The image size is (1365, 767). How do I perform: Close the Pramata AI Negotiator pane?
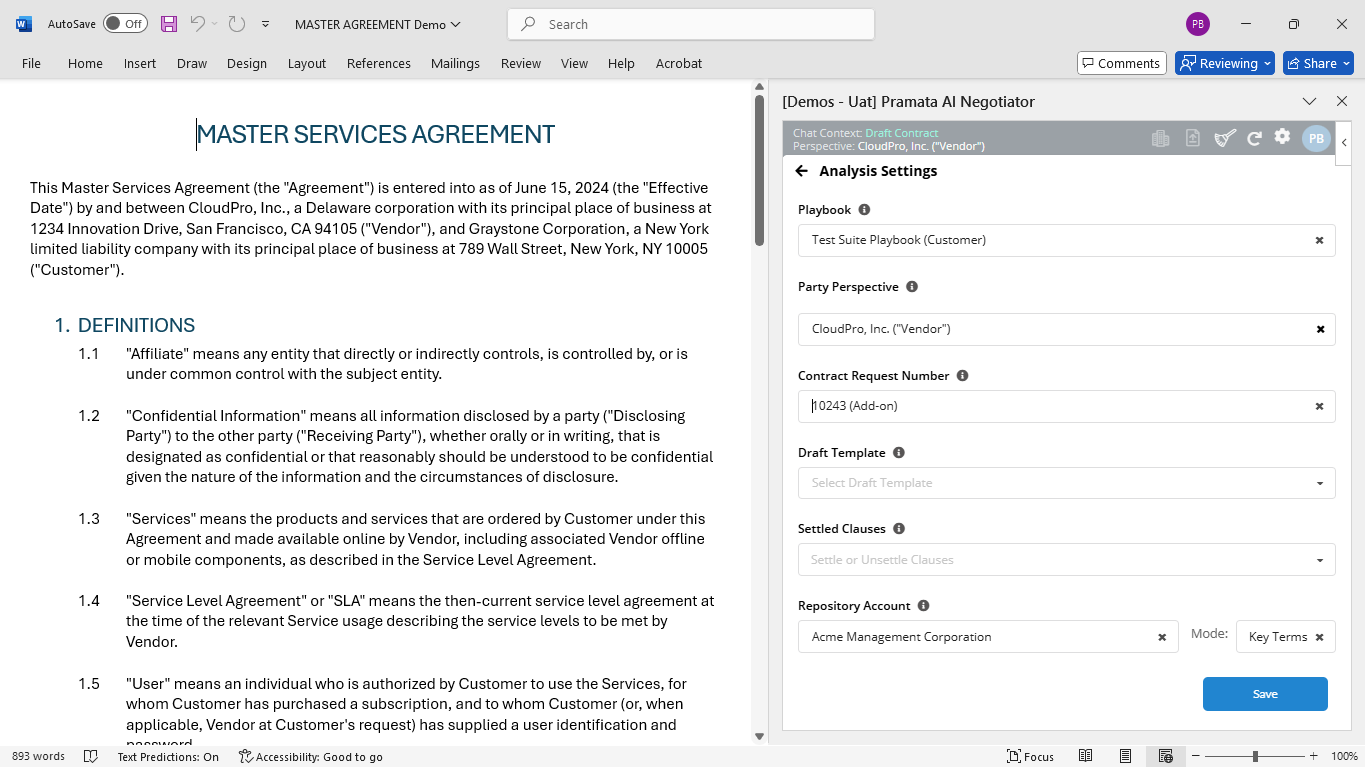[x=1342, y=101]
